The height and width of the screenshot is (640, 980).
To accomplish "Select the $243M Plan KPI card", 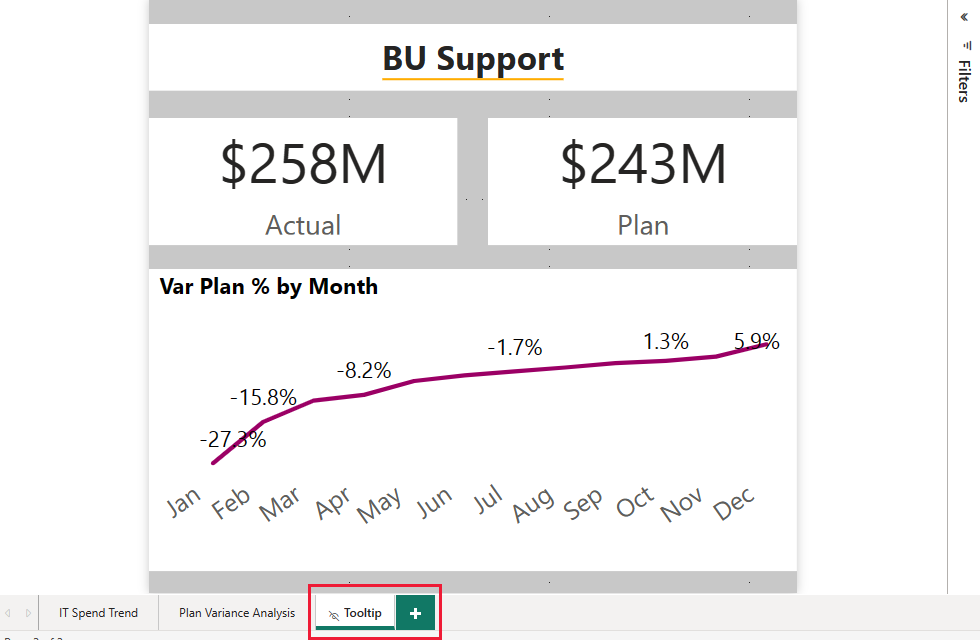I will [x=641, y=180].
